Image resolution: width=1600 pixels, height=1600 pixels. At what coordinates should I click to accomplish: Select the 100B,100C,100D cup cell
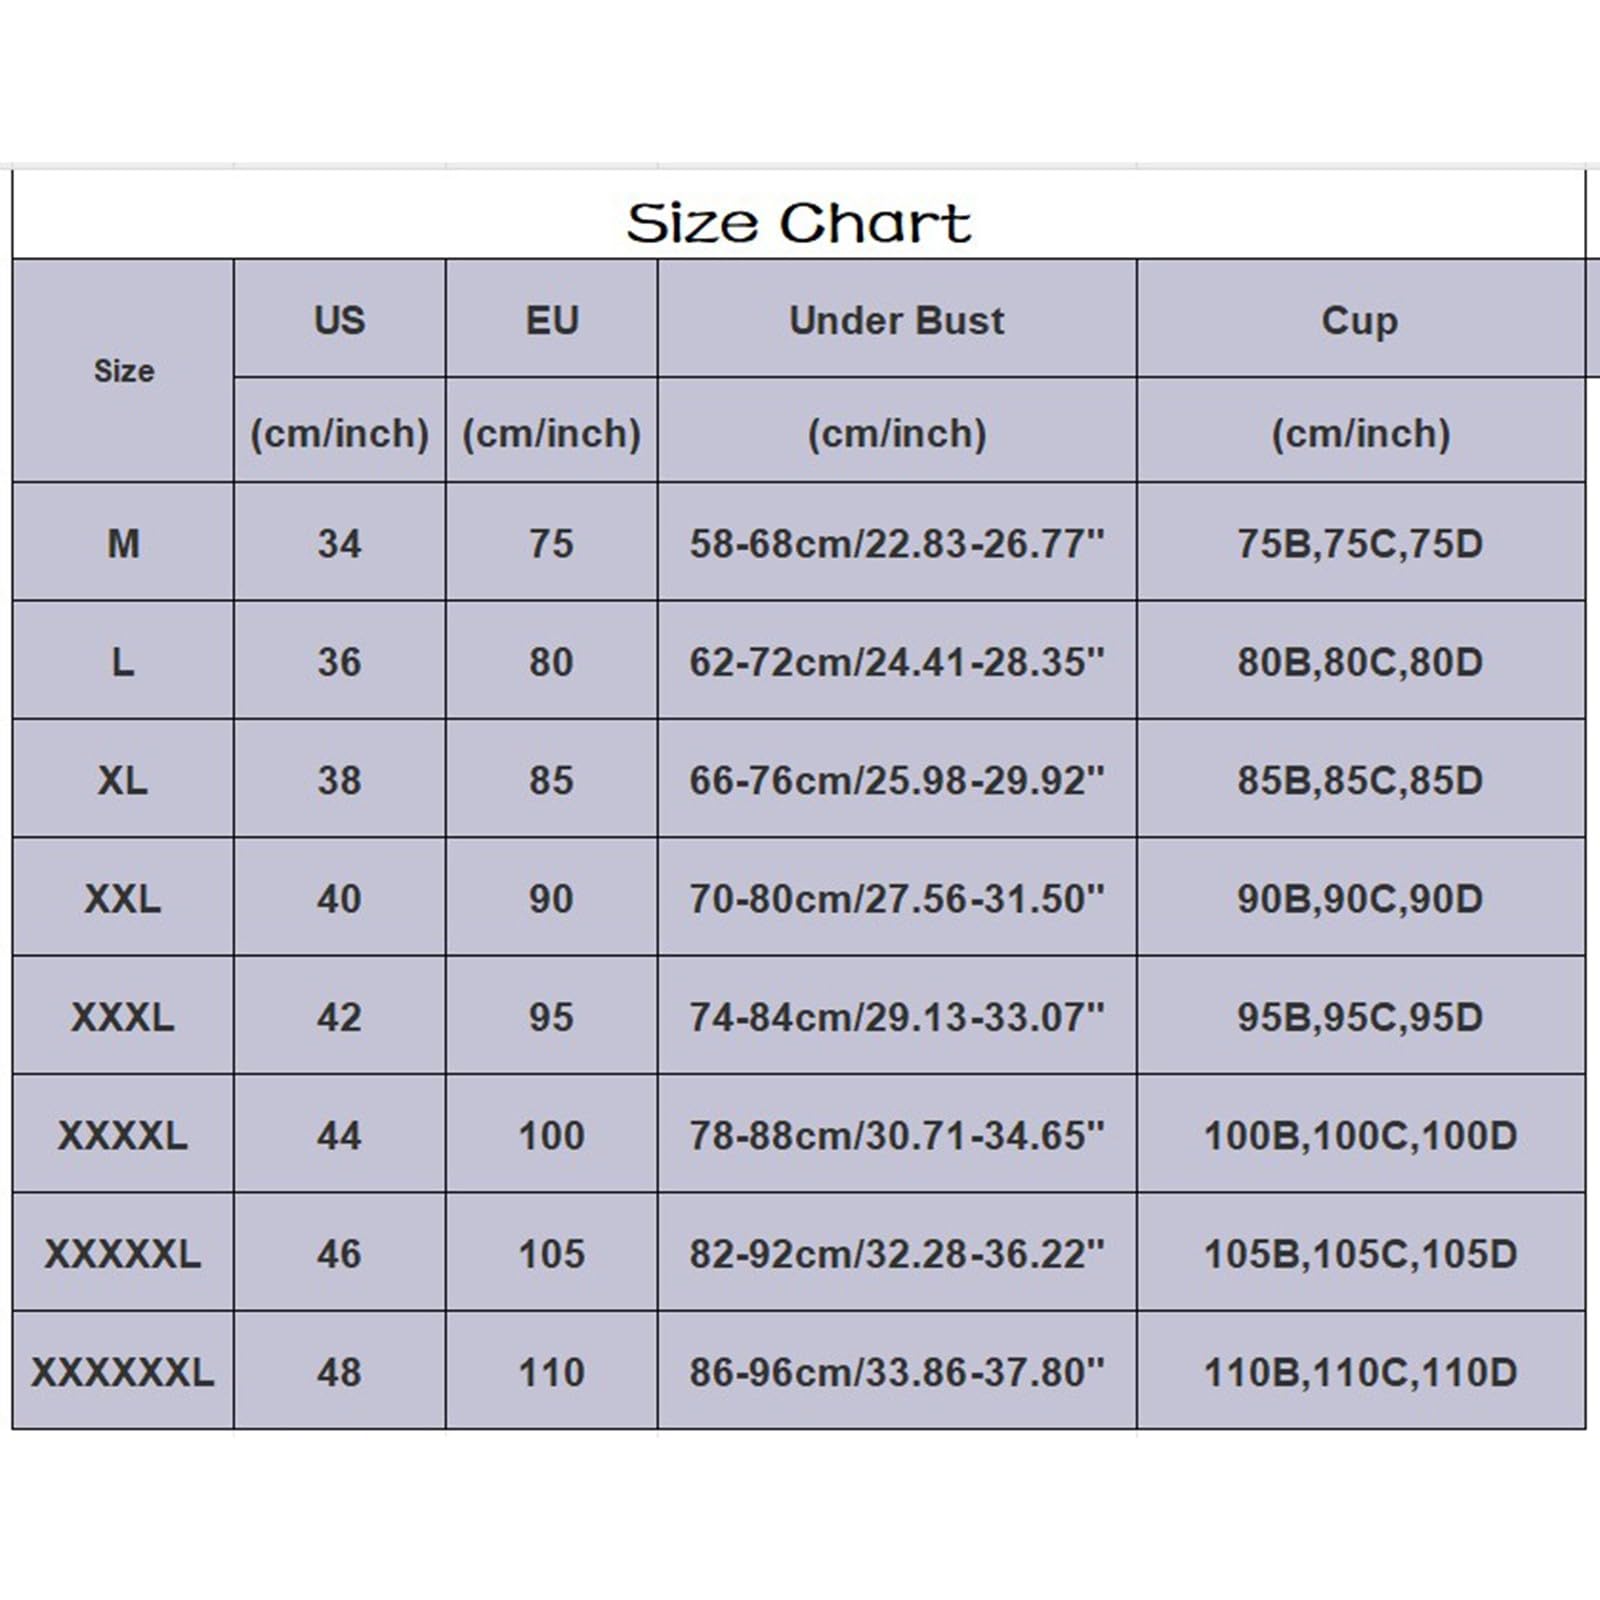click(x=1359, y=1135)
